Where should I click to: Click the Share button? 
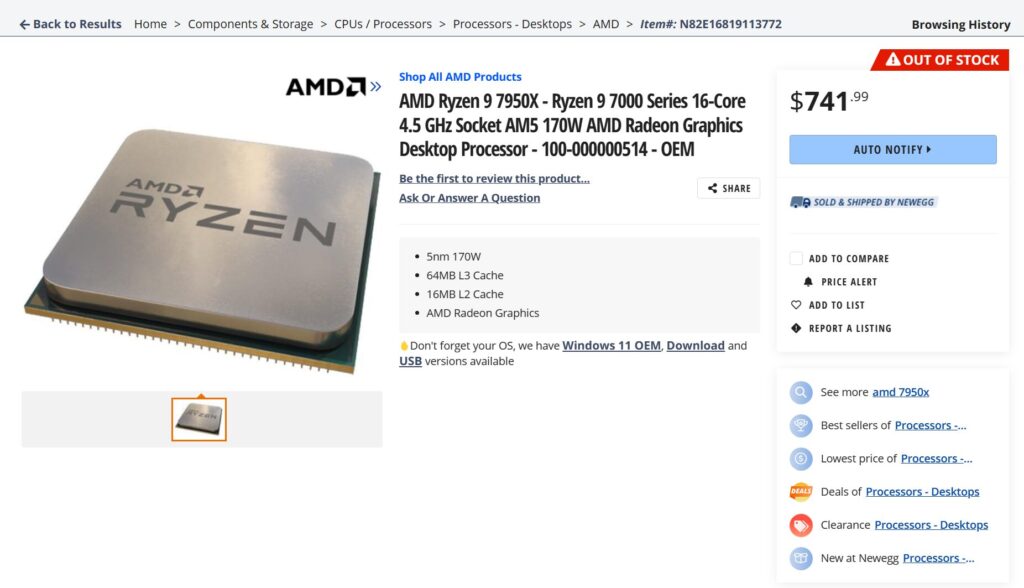728,188
